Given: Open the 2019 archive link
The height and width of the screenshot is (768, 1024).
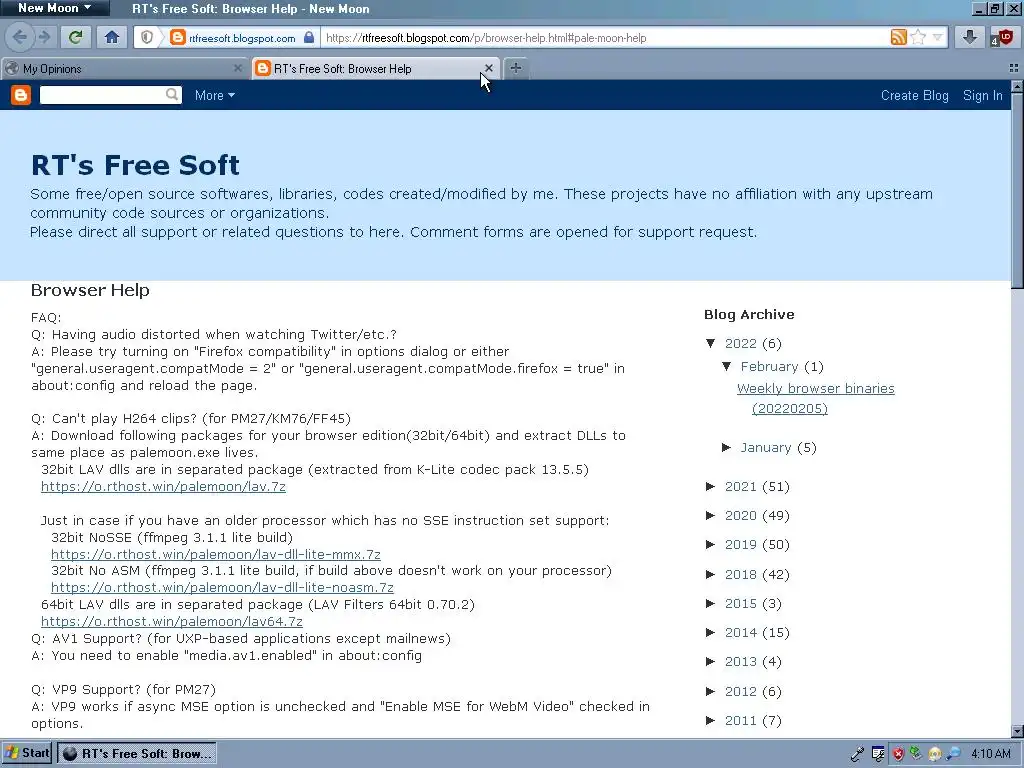Looking at the screenshot, I should pyautogui.click(x=741, y=545).
